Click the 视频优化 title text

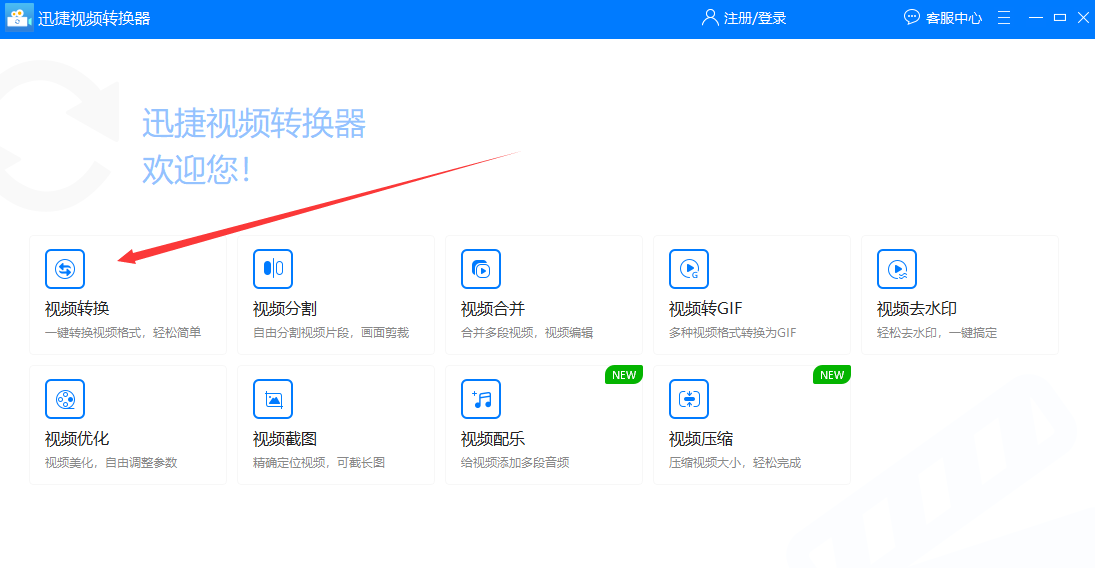tap(77, 439)
